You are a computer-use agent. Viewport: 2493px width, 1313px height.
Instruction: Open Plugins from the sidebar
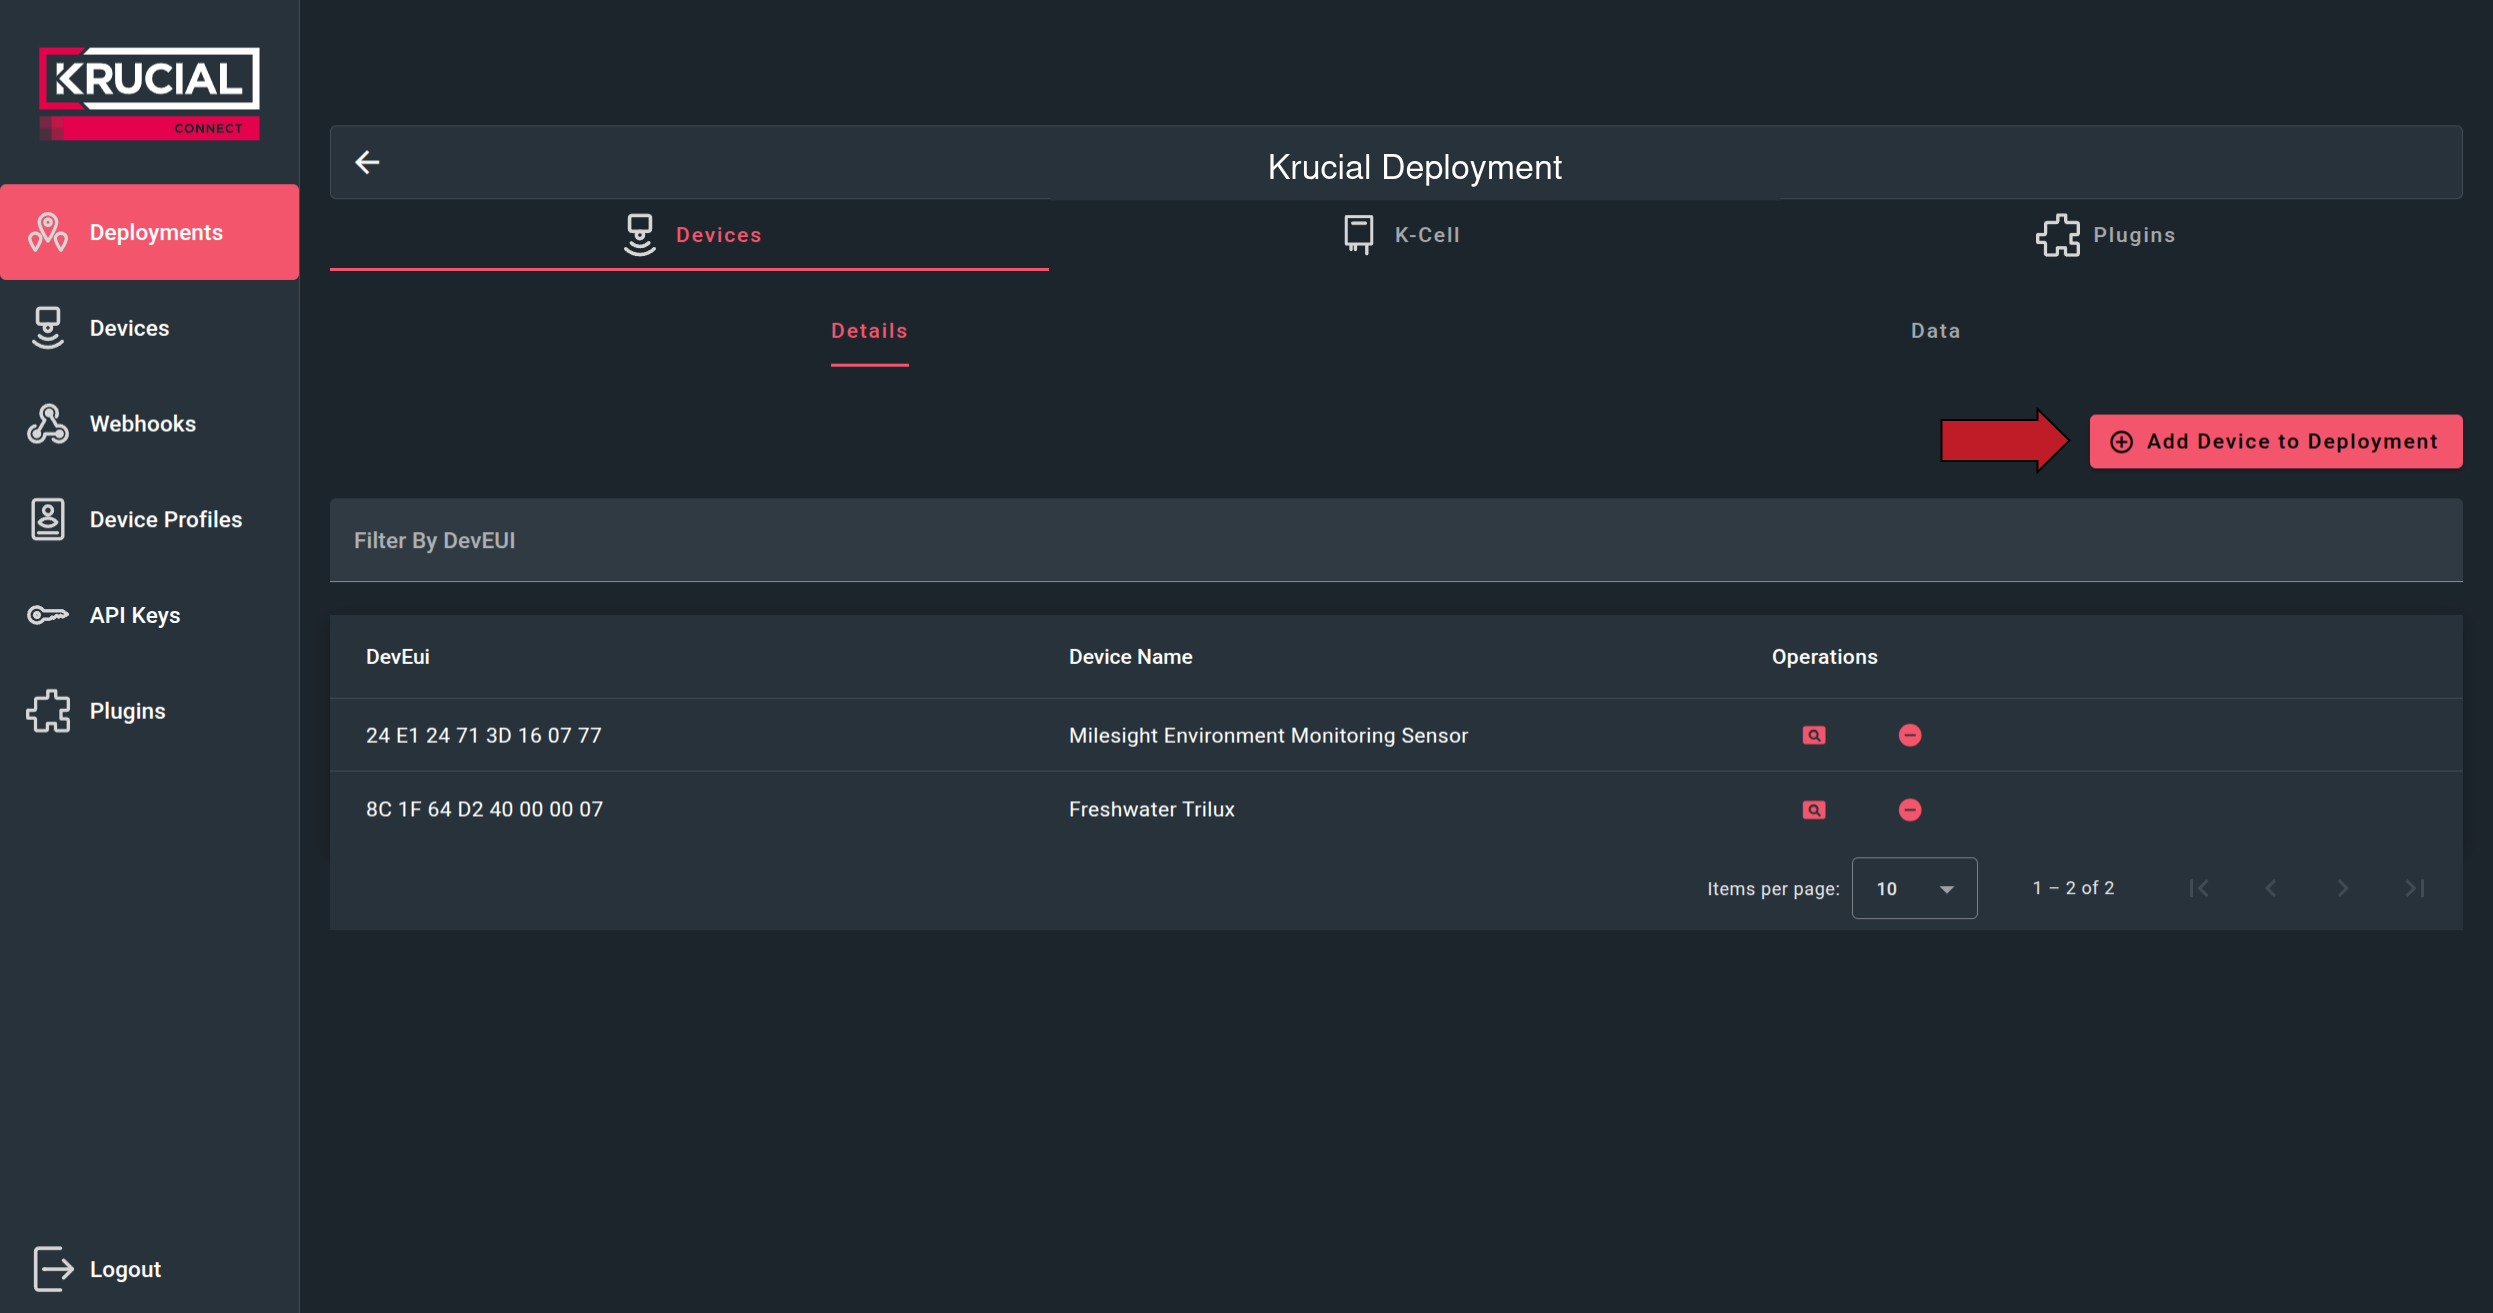point(127,711)
